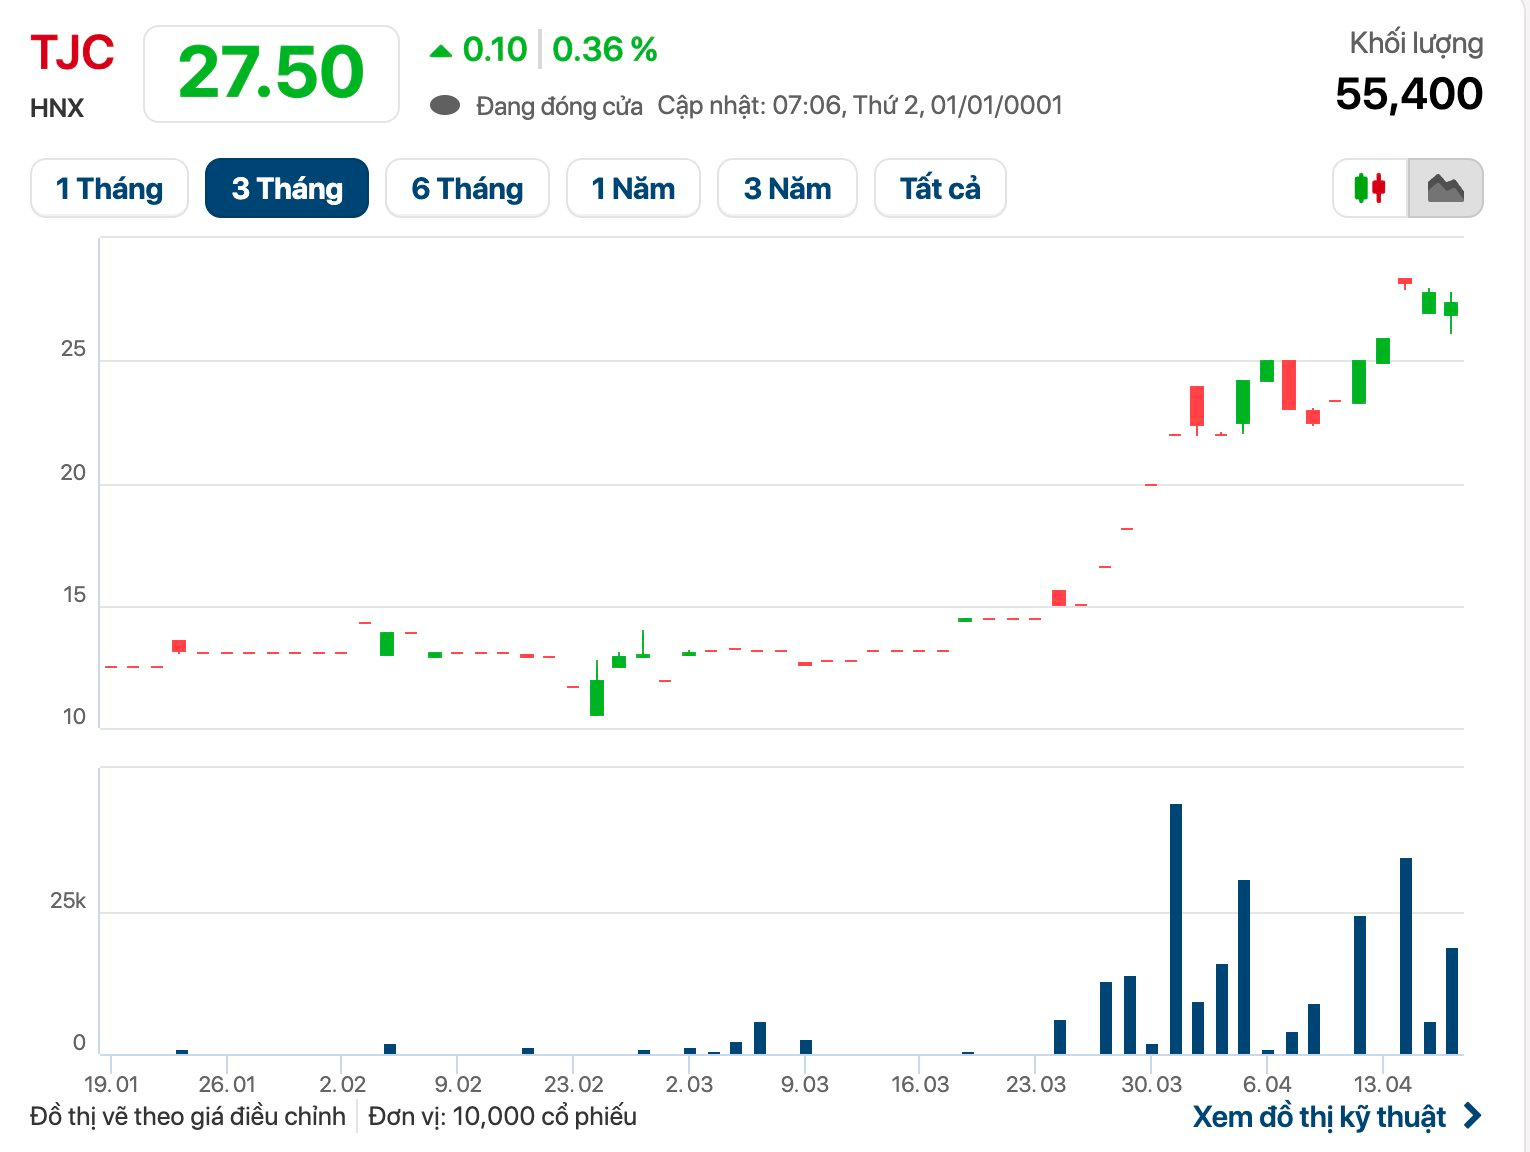The width and height of the screenshot is (1530, 1152).
Task: Select the 1 Tháng time range
Action: pyautogui.click(x=109, y=188)
